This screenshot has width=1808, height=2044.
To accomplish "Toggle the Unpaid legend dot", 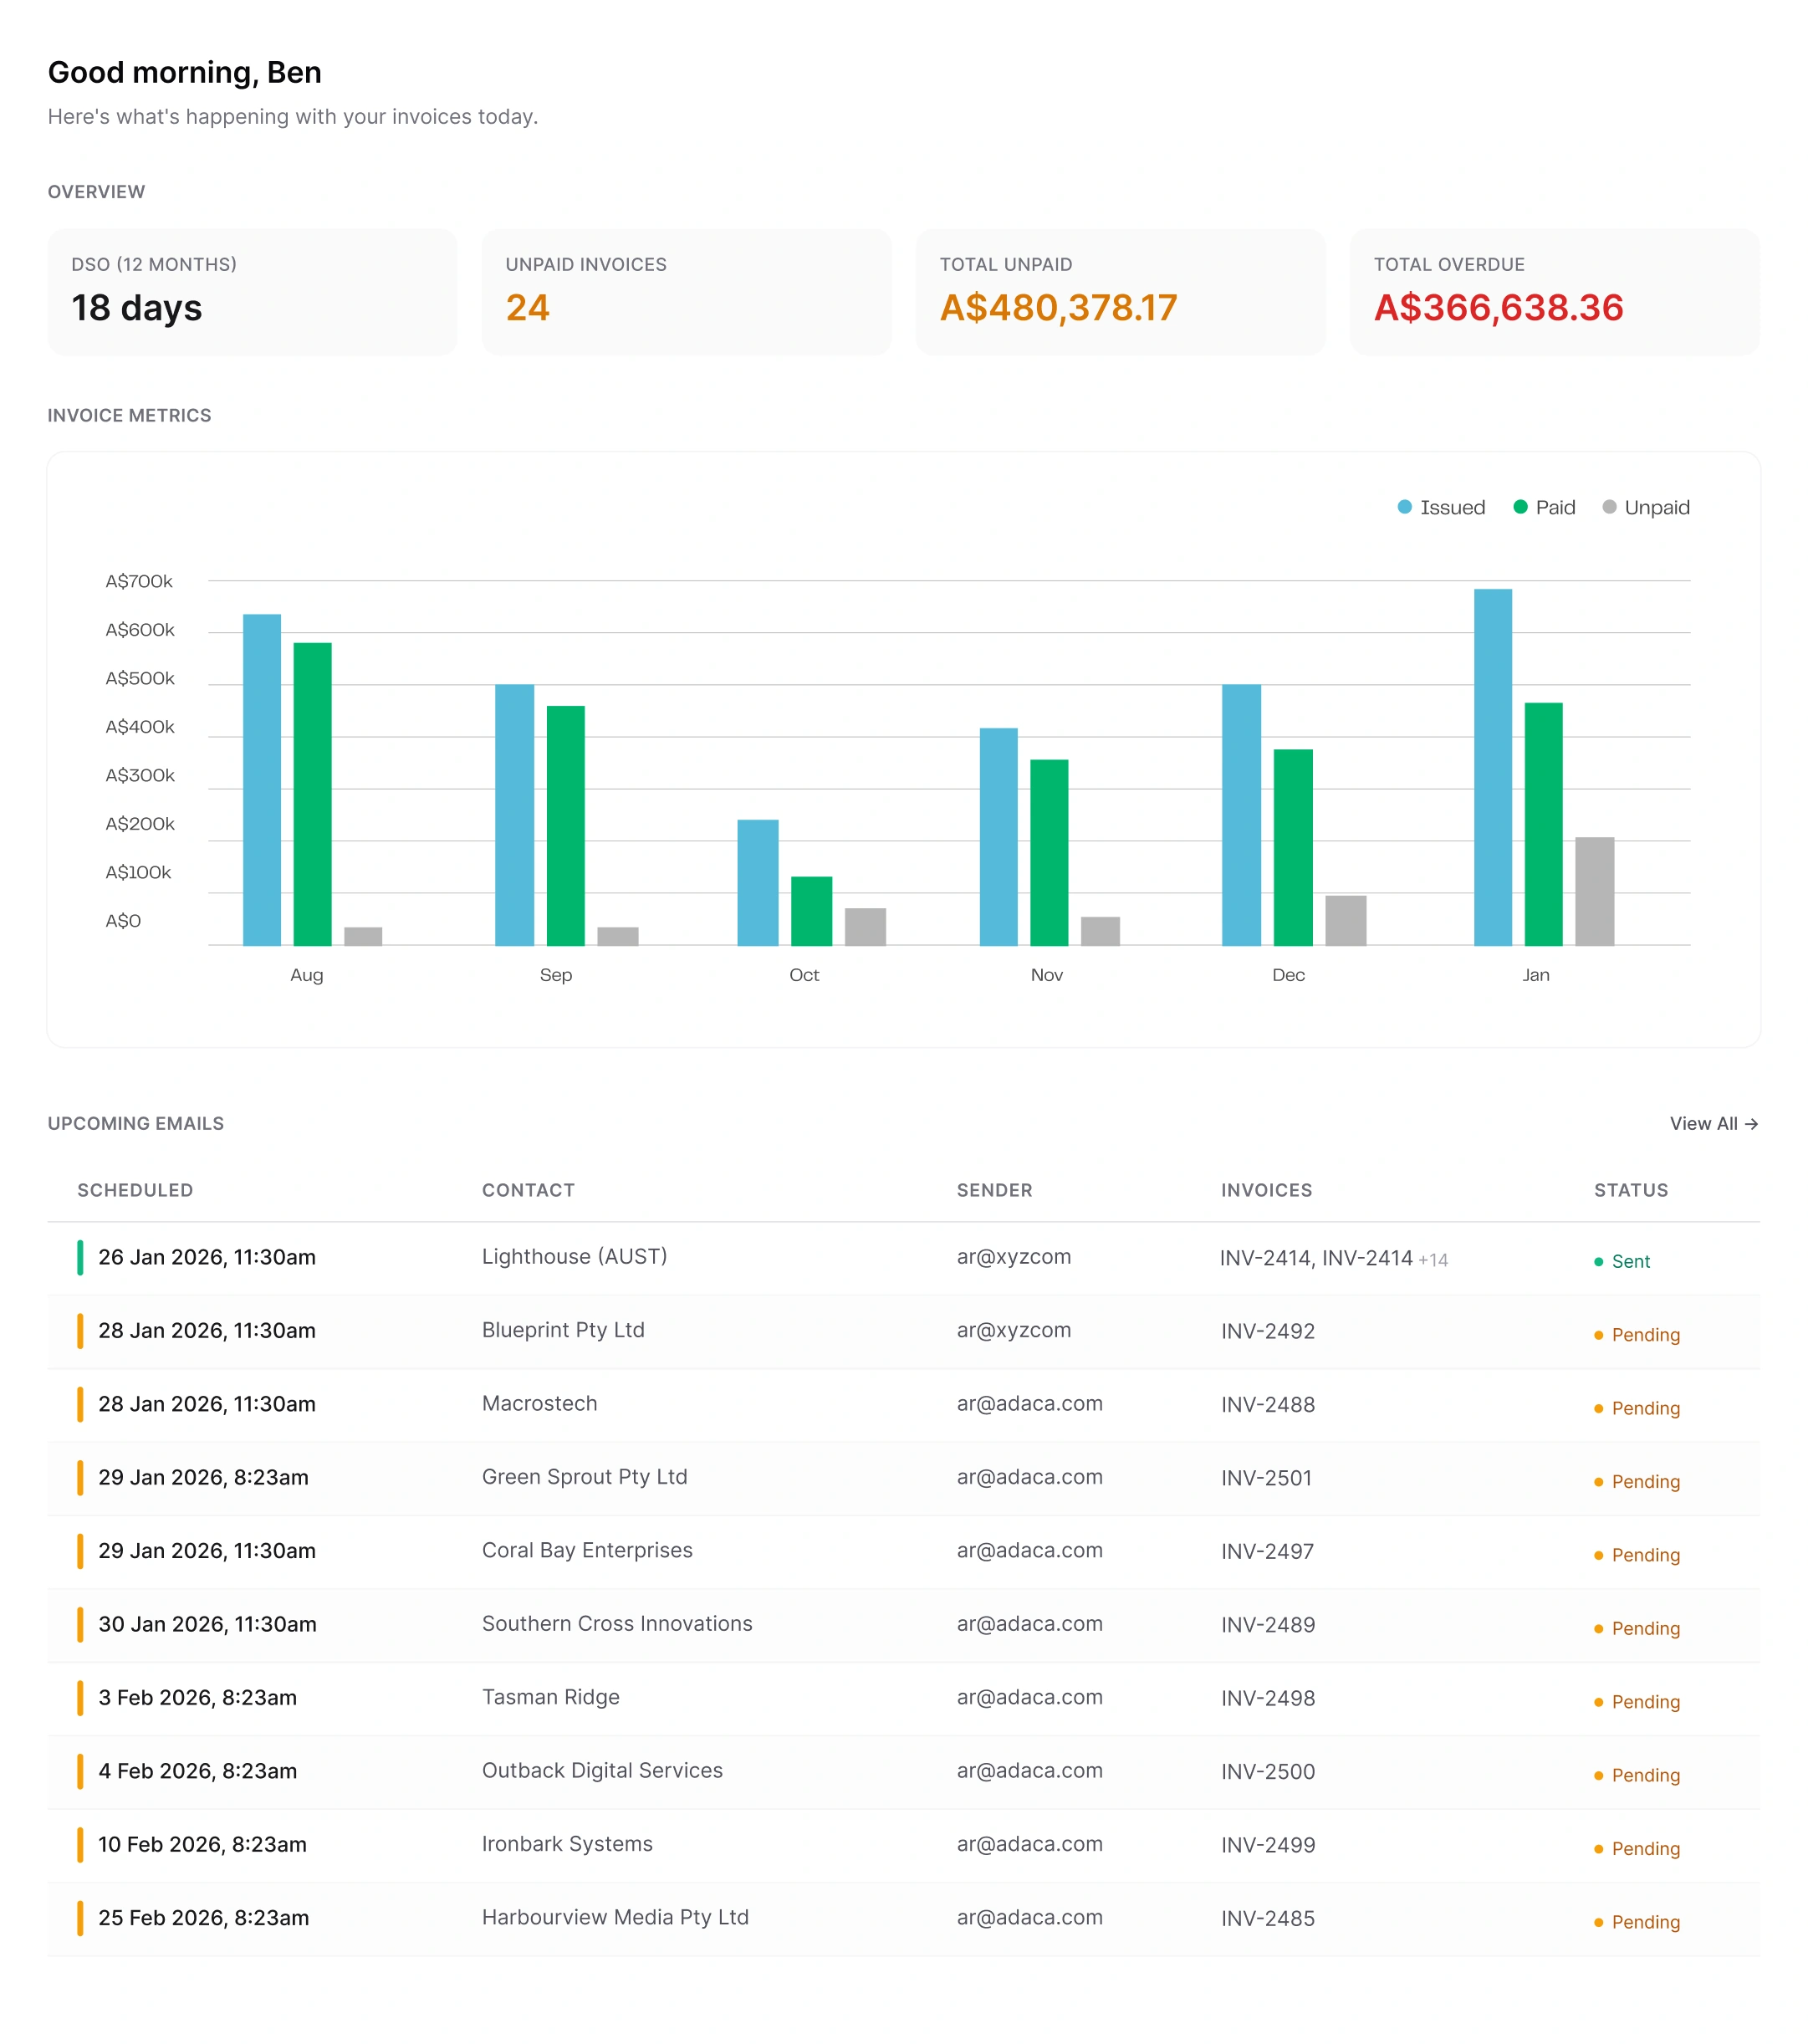I will [1609, 507].
